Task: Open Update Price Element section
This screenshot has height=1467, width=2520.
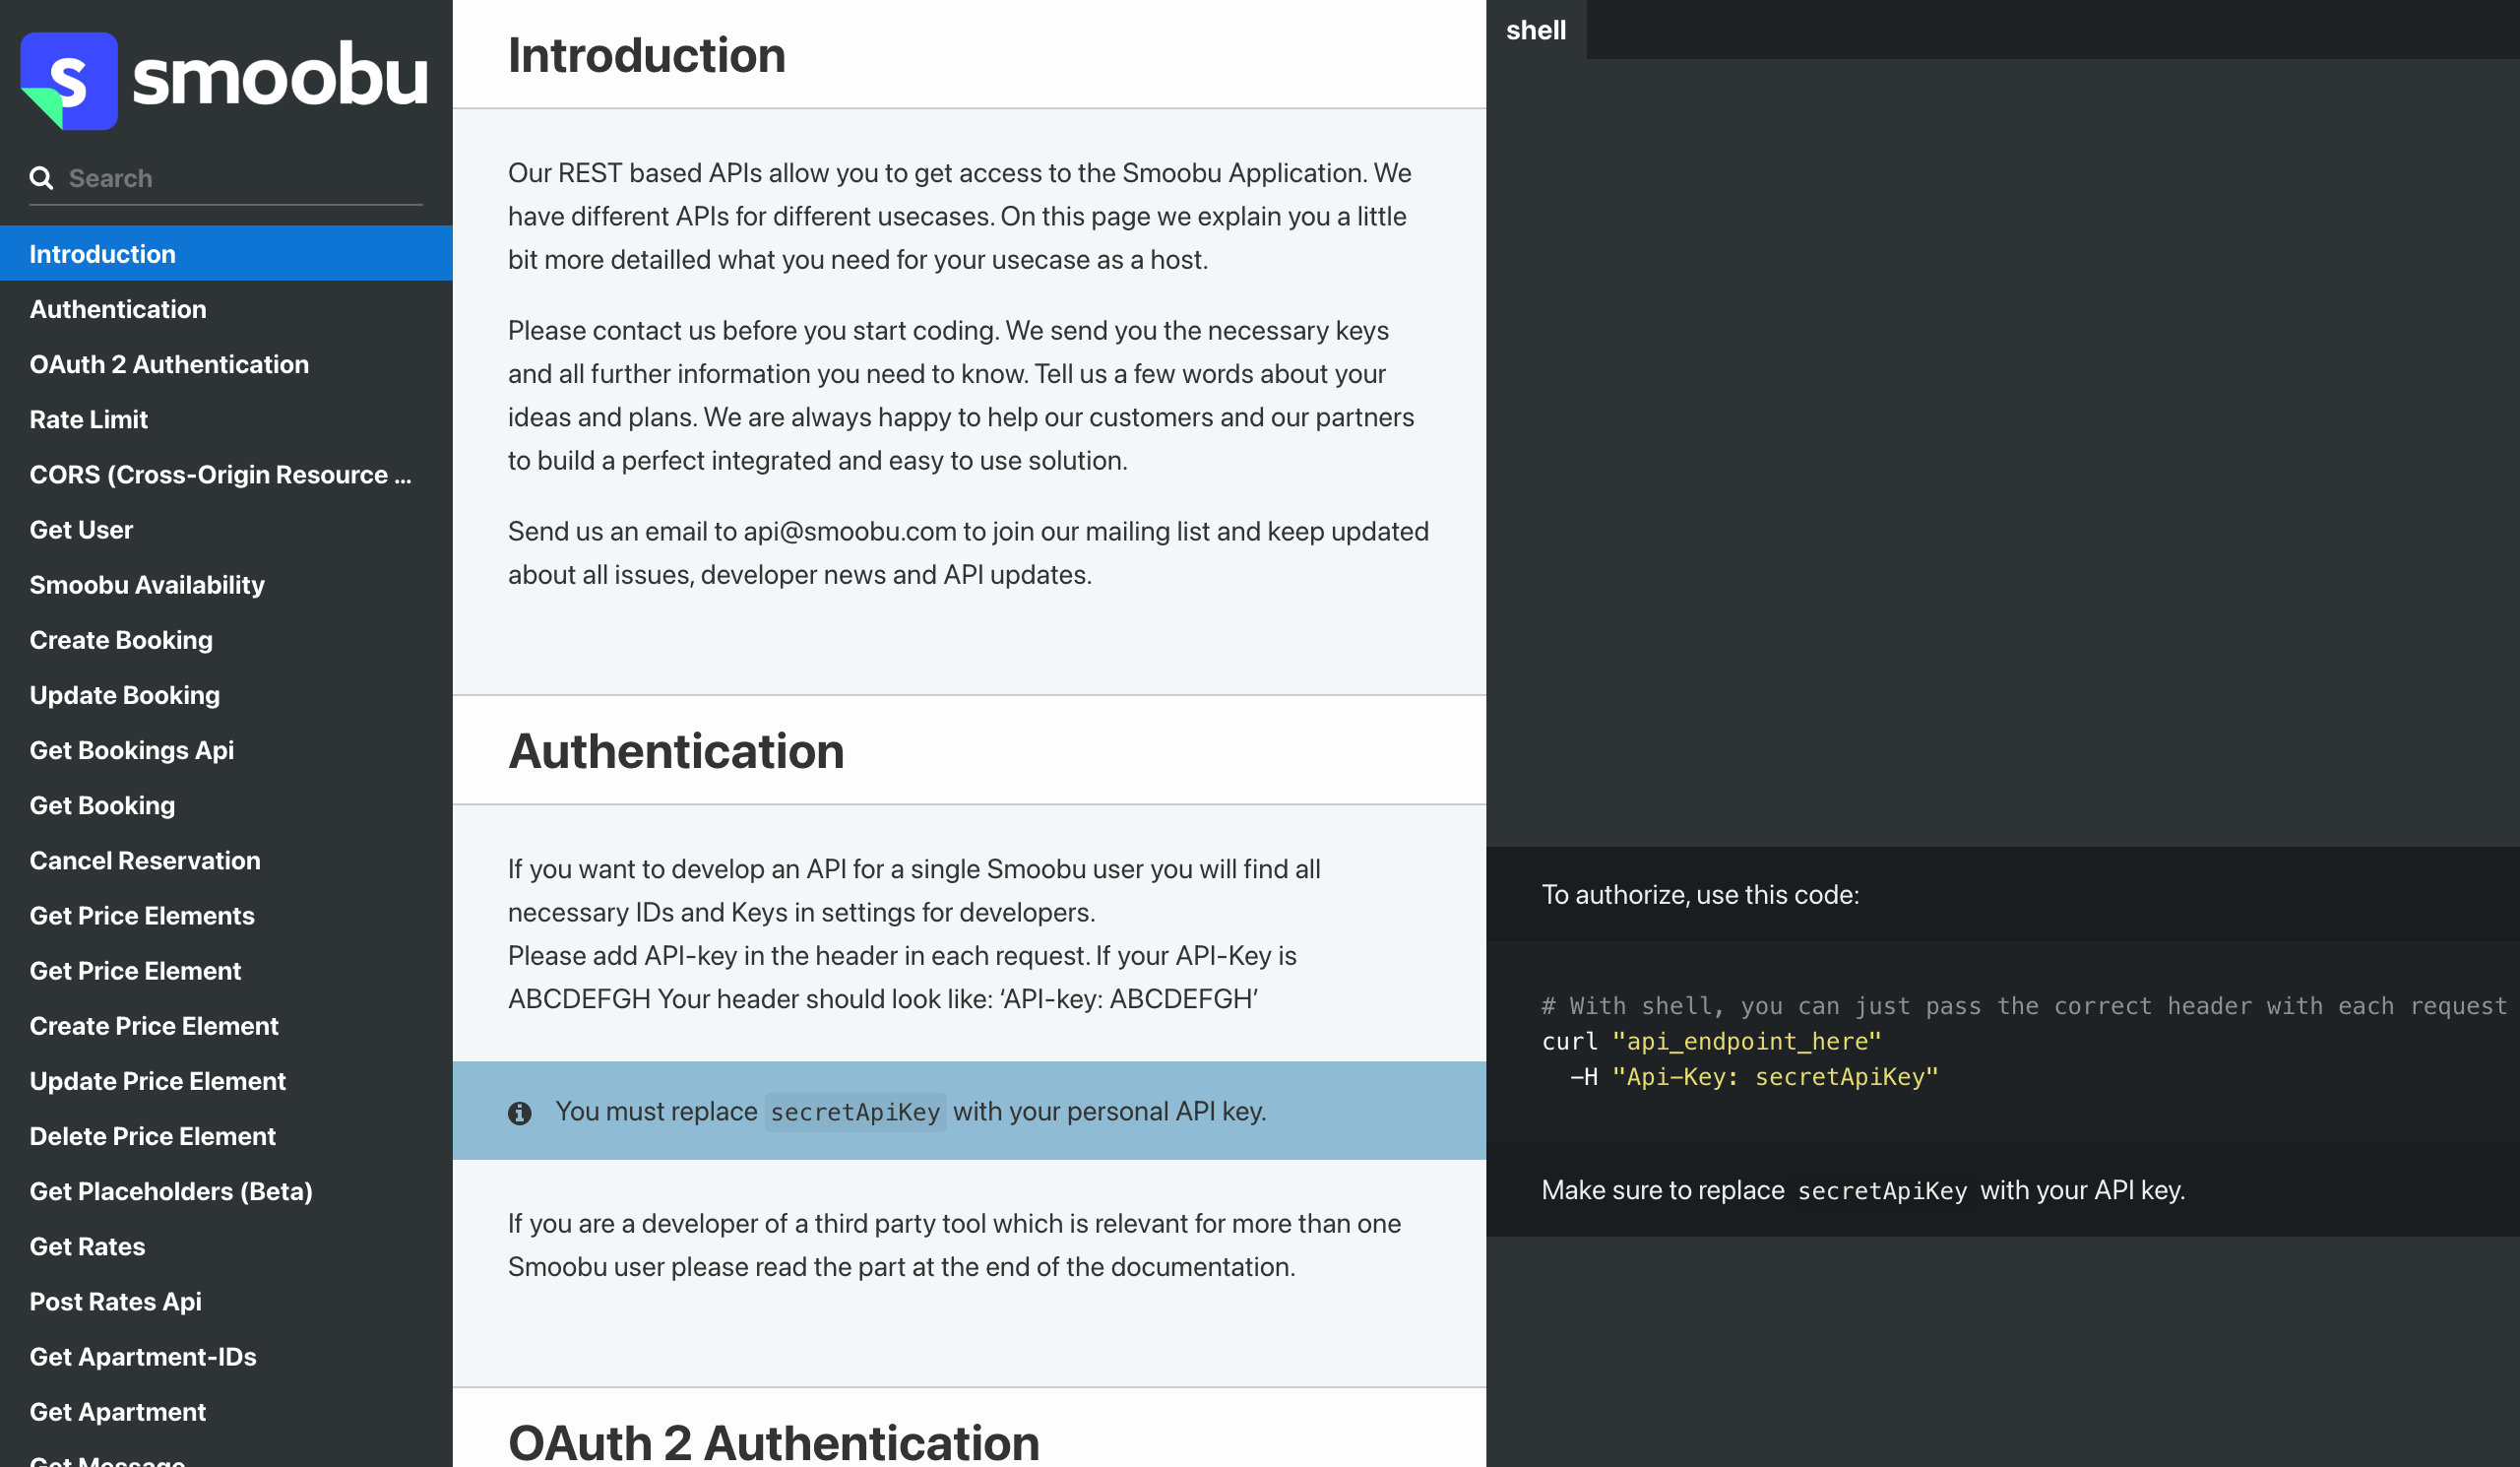Action: pos(226,1080)
